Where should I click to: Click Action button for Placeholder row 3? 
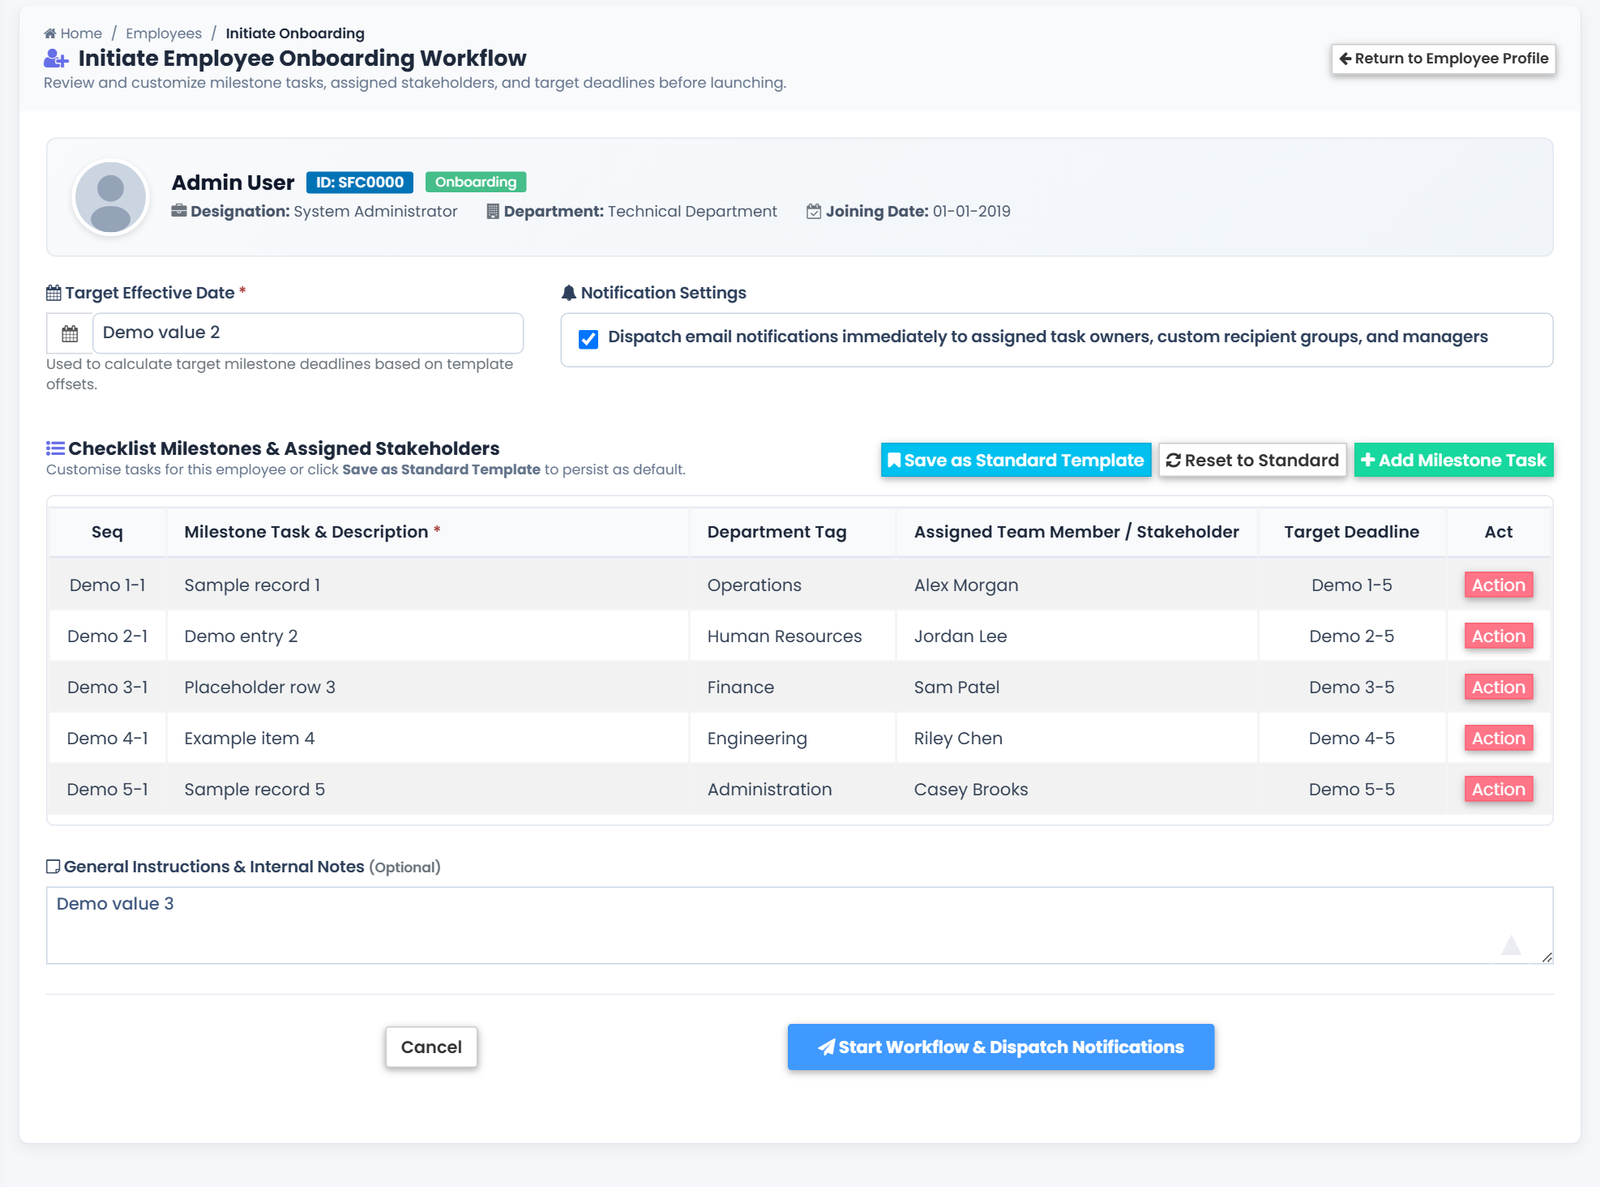click(1498, 687)
